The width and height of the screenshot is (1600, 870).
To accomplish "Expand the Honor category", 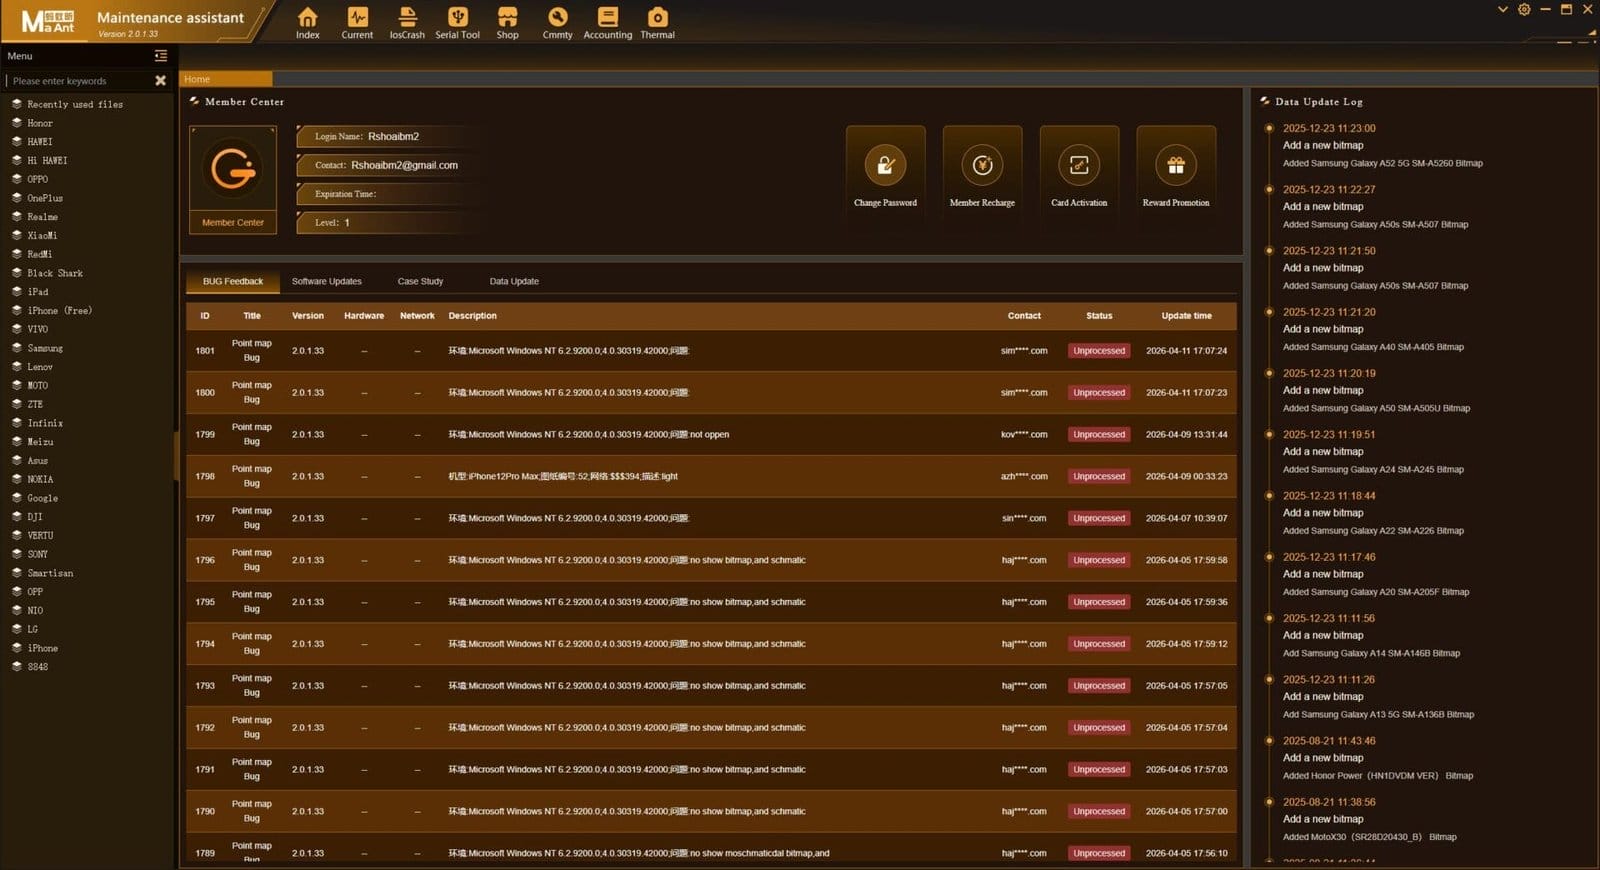I will pos(32,123).
